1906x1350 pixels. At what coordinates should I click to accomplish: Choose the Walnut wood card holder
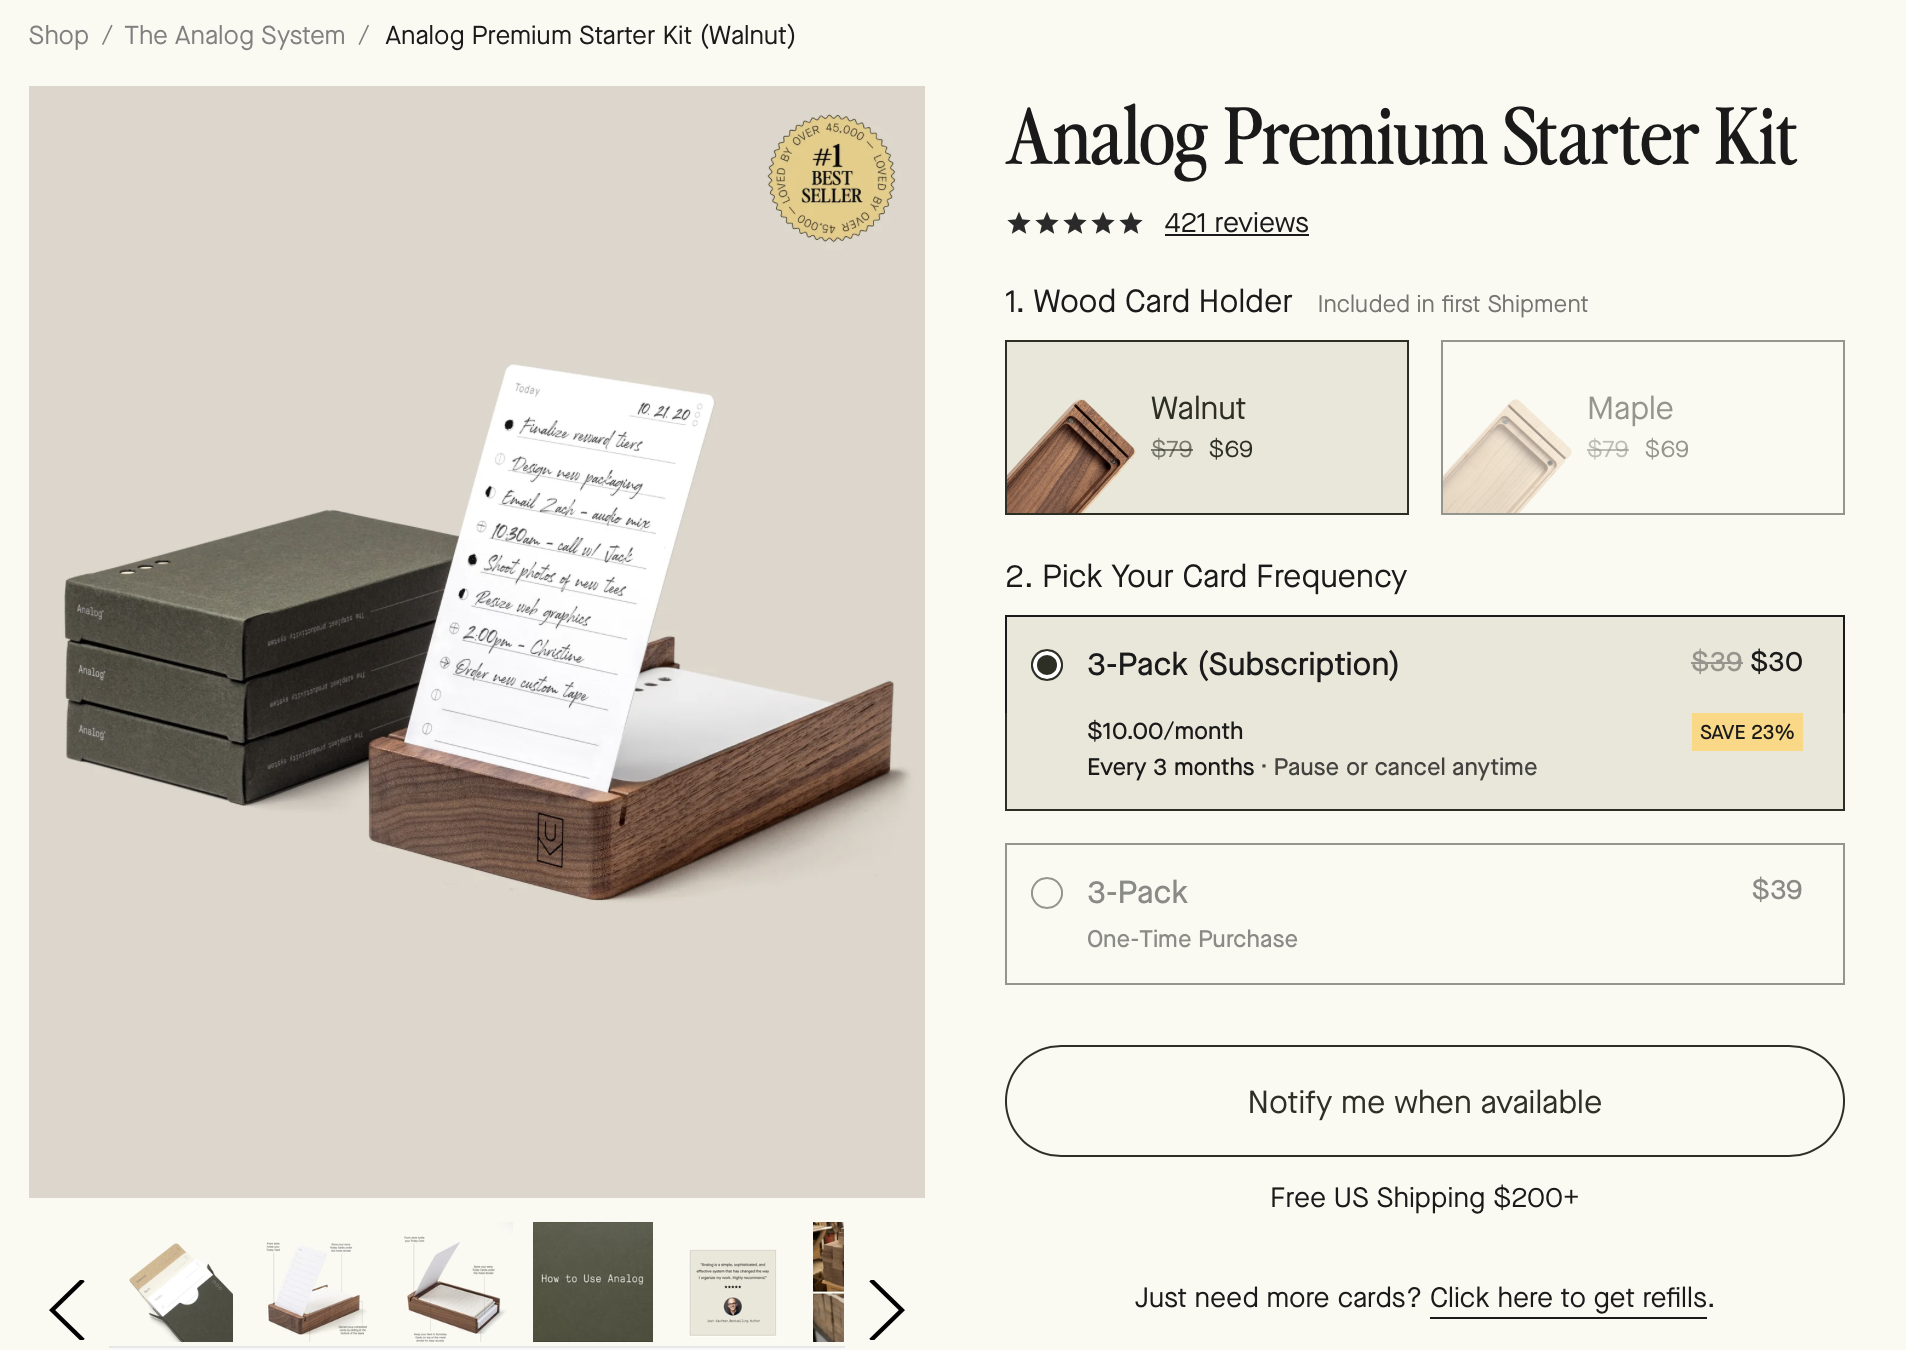(1206, 427)
